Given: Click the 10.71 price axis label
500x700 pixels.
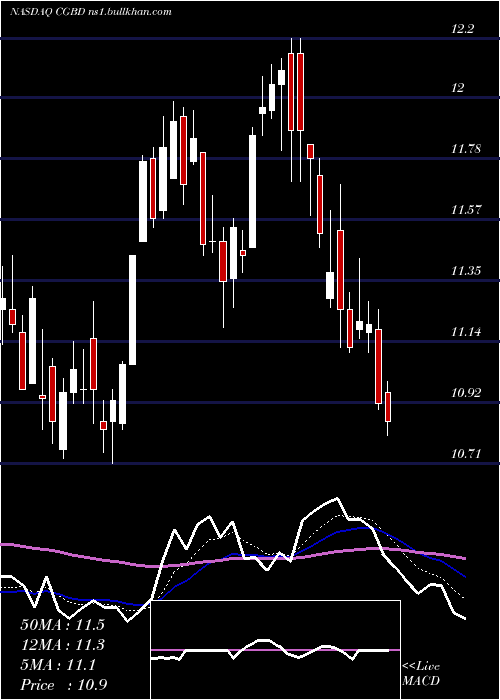Looking at the screenshot, I should click(x=466, y=454).
